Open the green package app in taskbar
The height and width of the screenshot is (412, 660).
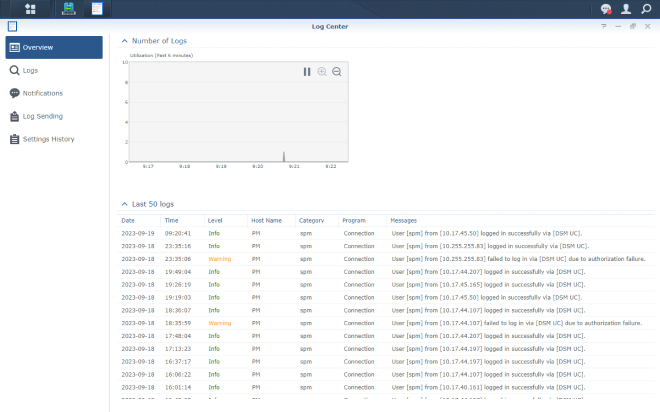click(x=68, y=9)
